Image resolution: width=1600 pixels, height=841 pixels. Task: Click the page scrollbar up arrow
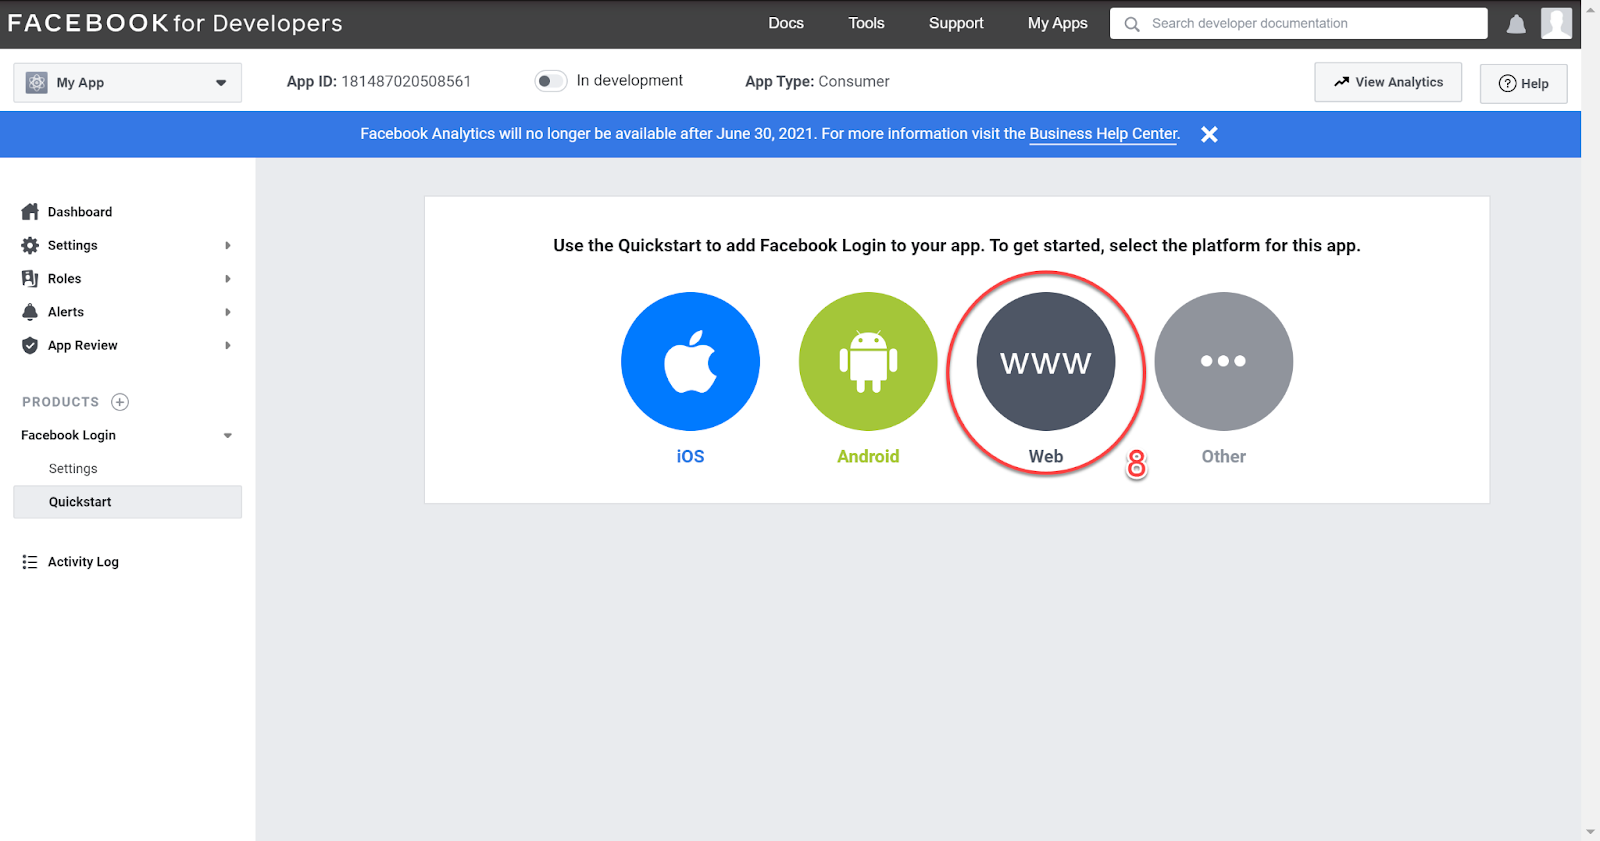tap(1590, 9)
